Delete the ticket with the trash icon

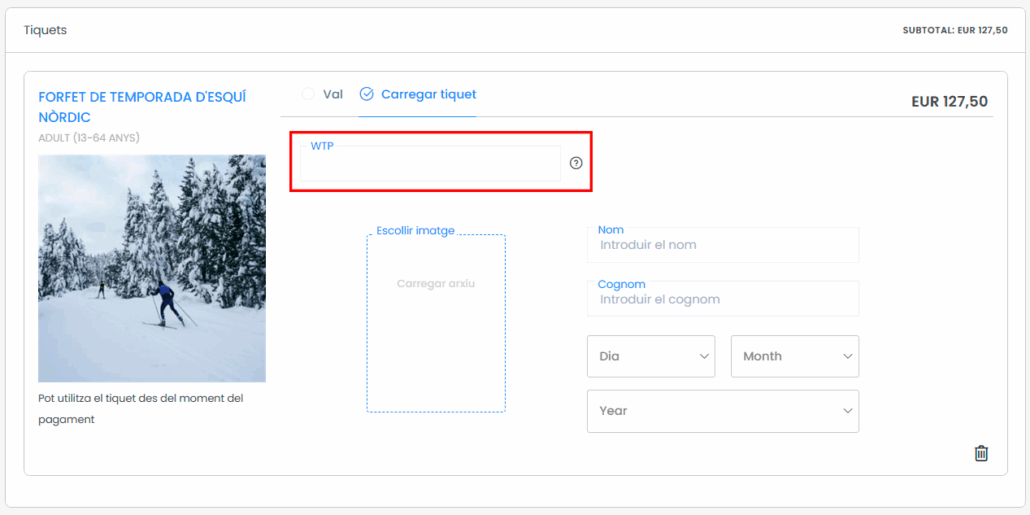pos(981,453)
